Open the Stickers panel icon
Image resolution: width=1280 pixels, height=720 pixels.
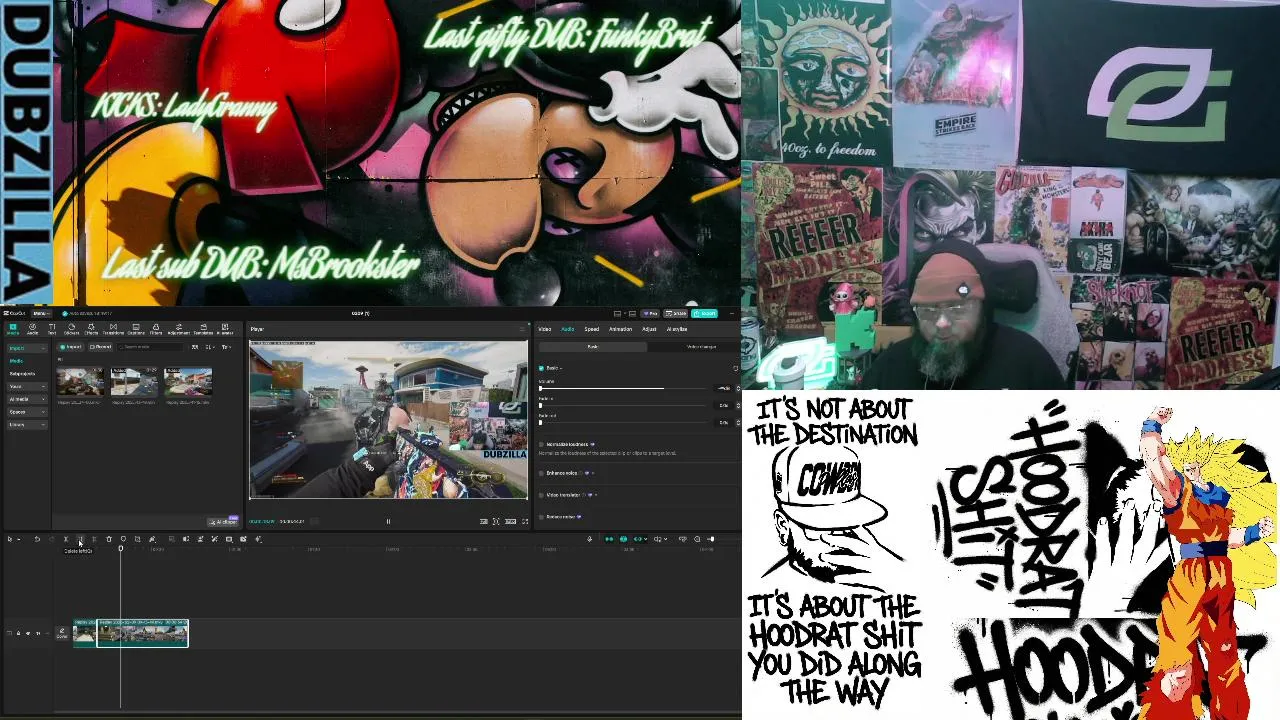click(x=71, y=329)
